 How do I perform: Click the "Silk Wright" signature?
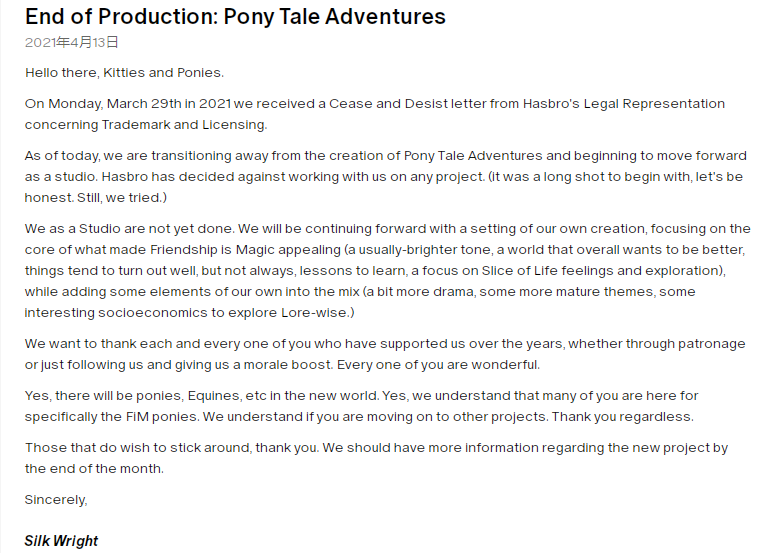(x=62, y=541)
